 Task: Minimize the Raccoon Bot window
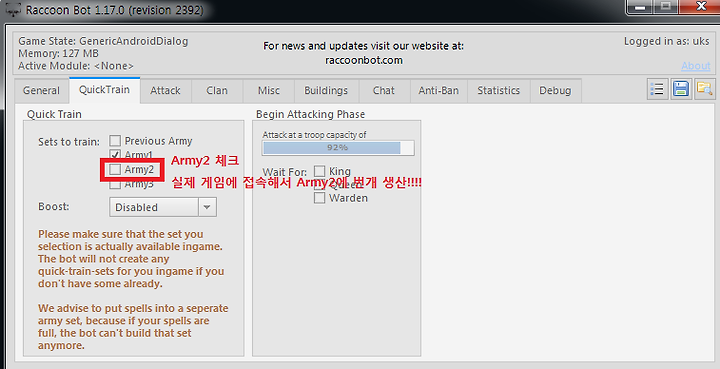pos(640,7)
